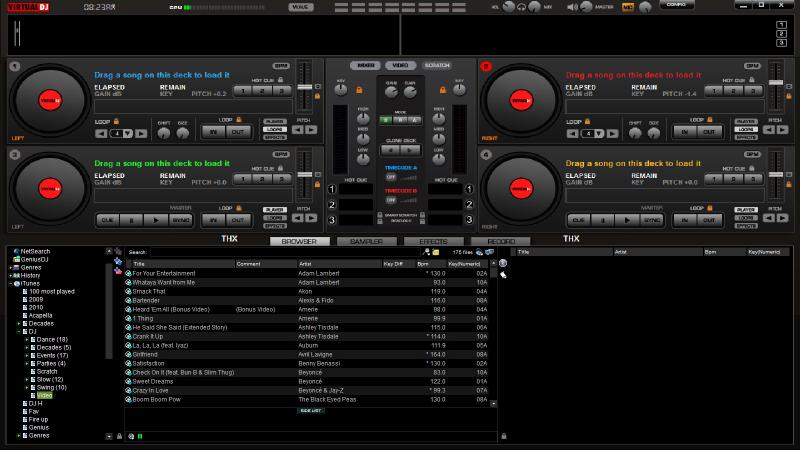The height and width of the screenshot is (450, 800).
Task: Click the BPM button on deck 2
Action: click(751, 66)
